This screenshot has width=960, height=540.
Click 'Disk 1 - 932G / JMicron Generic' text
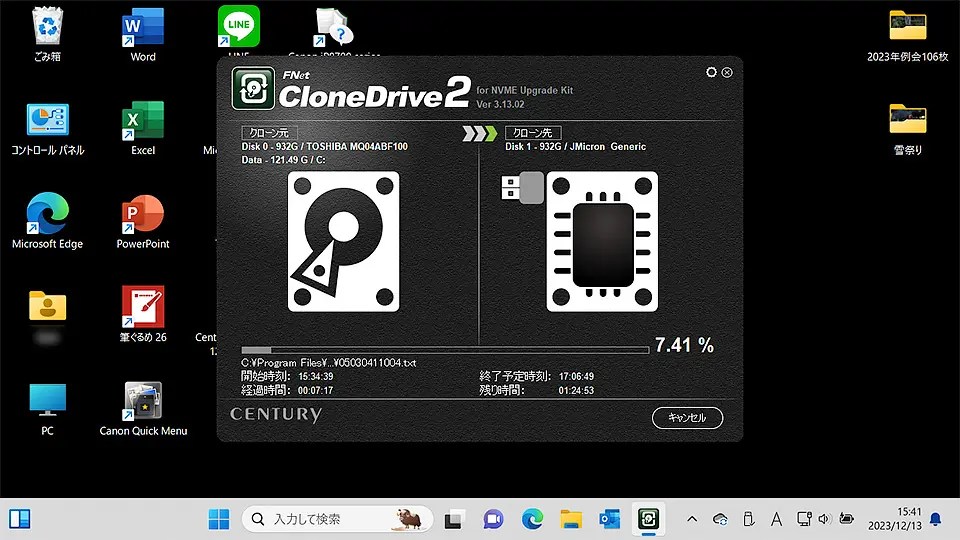[x=576, y=146]
